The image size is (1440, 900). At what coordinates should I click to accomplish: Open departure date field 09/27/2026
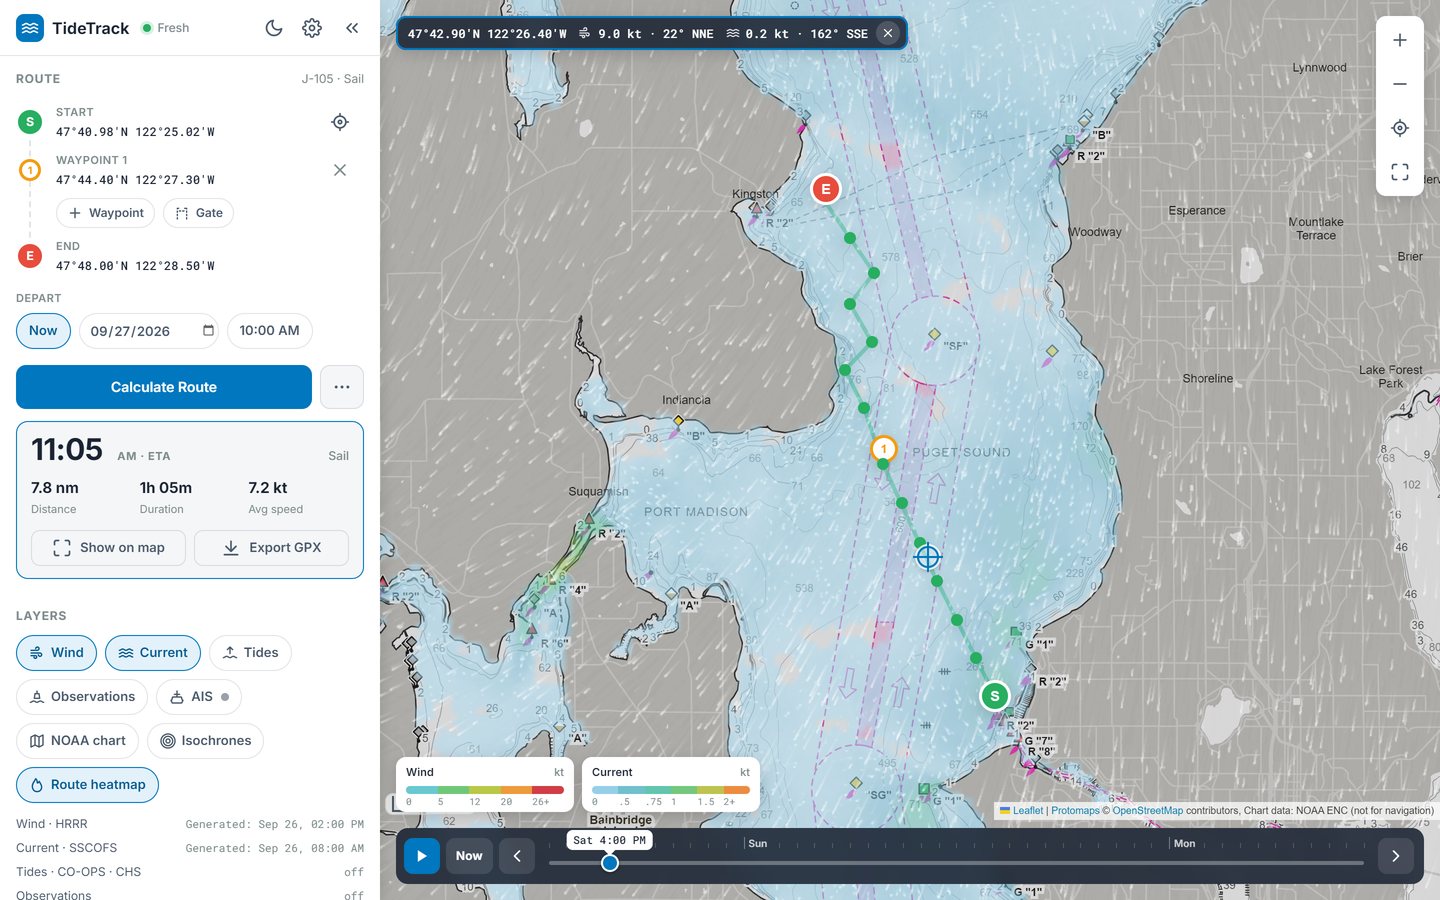149,331
